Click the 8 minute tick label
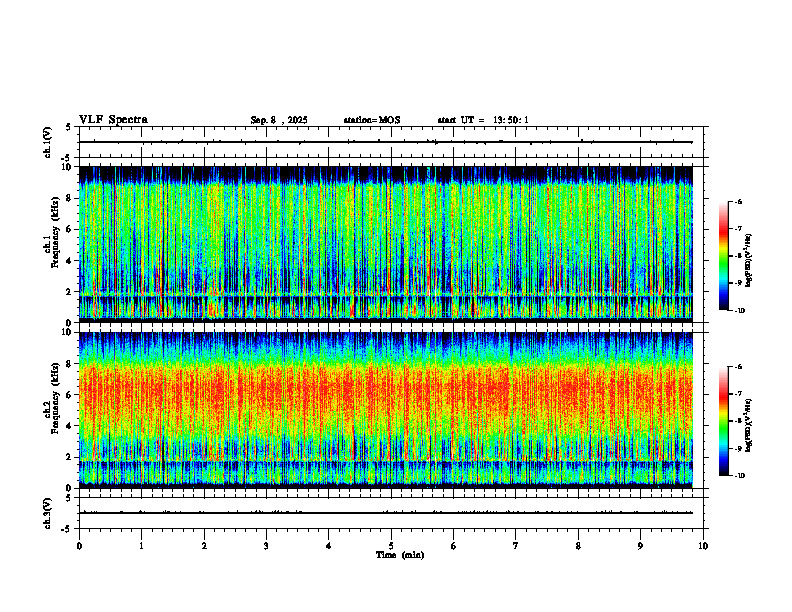 coord(578,546)
